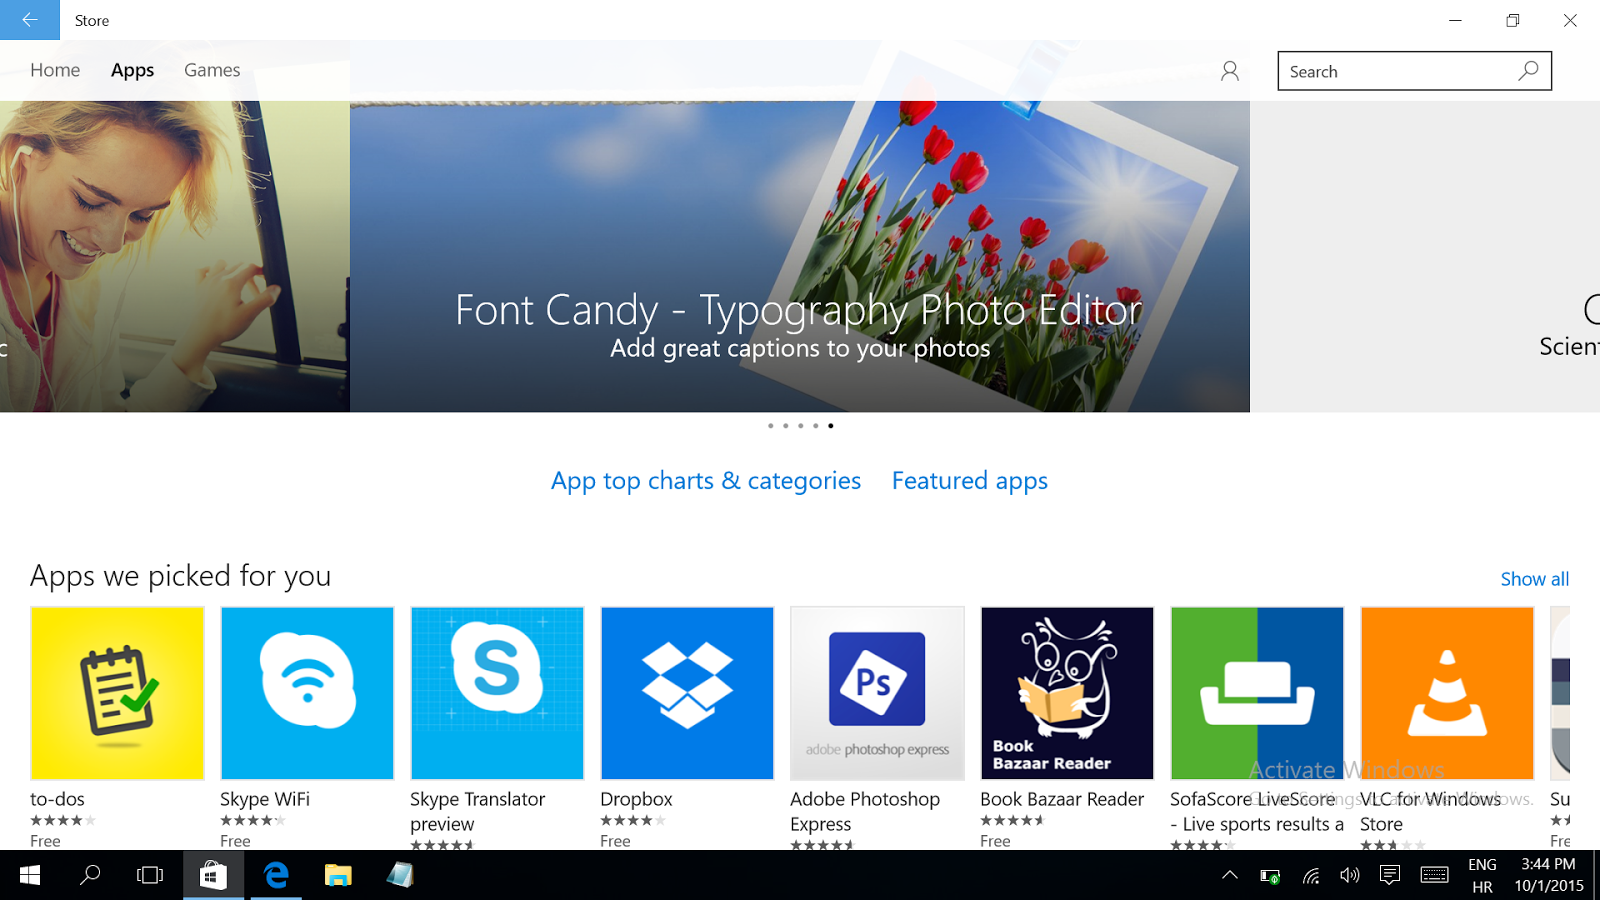
Task: Open the Skype WiFi app icon
Action: 307,693
